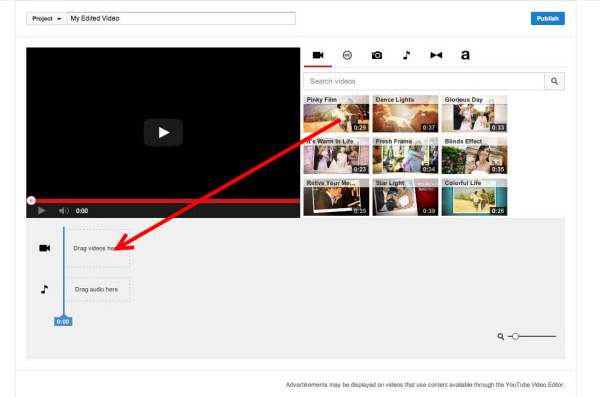Switch to the photos camera tab

click(x=377, y=56)
